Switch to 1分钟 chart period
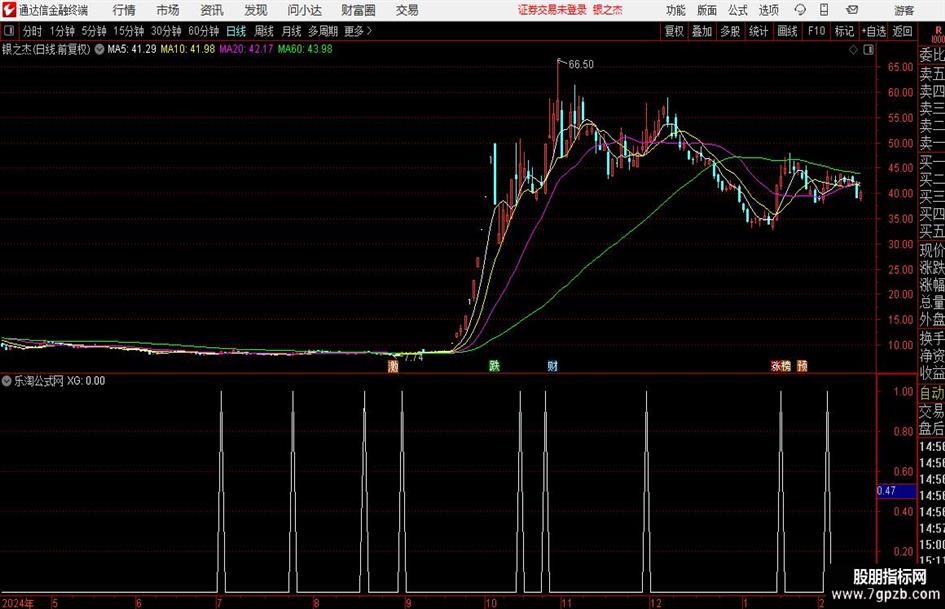This screenshot has width=945, height=609. pos(62,31)
